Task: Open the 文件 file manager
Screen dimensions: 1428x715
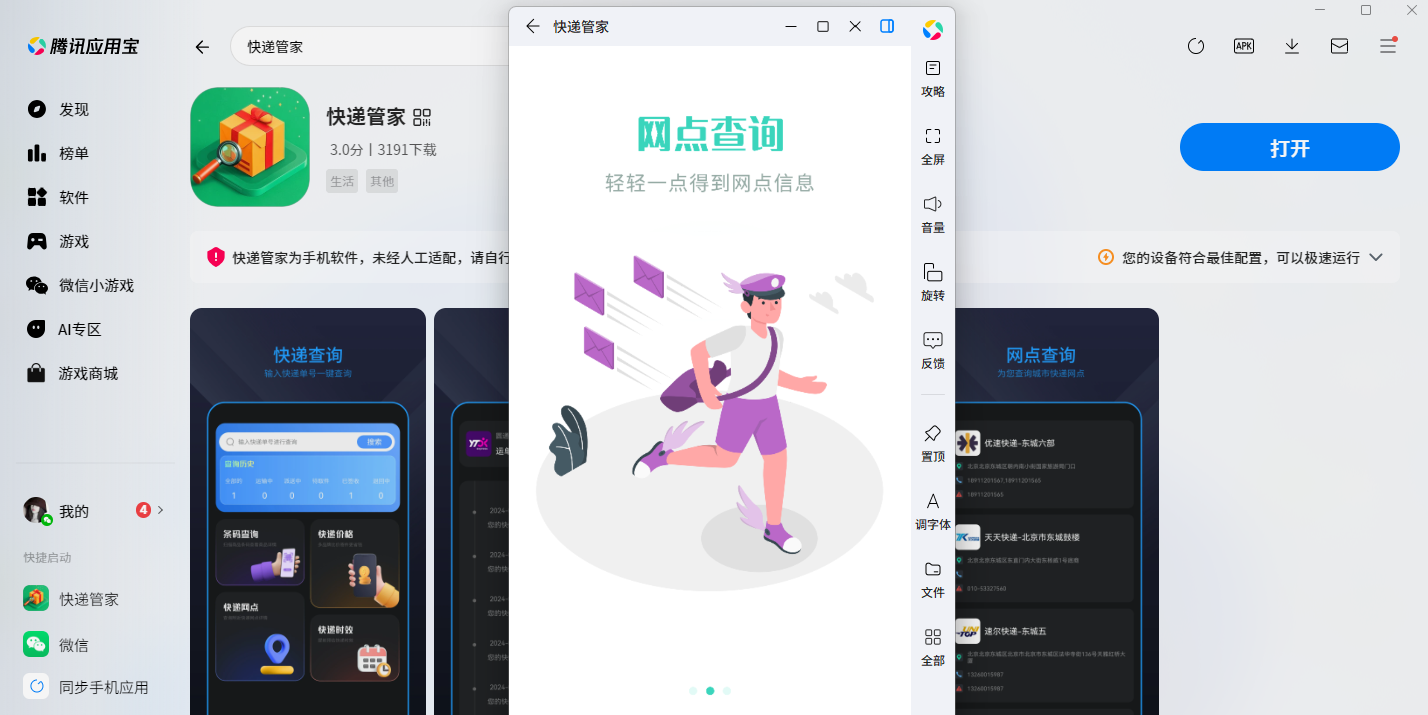Action: [x=932, y=579]
